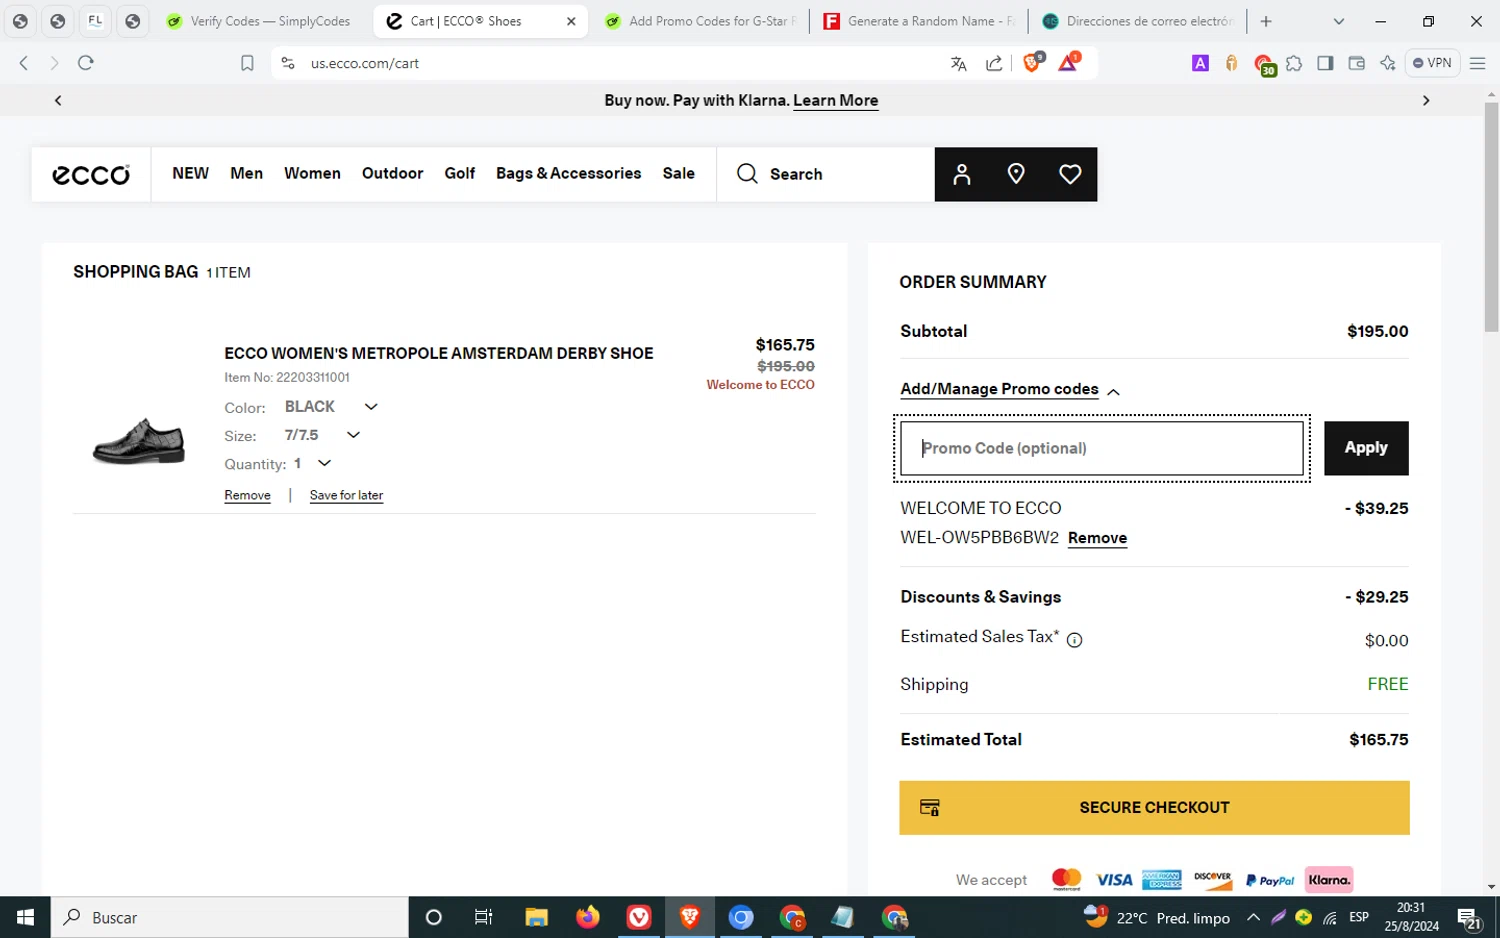Toggle the browser sidebar panel icon

pos(1325,63)
